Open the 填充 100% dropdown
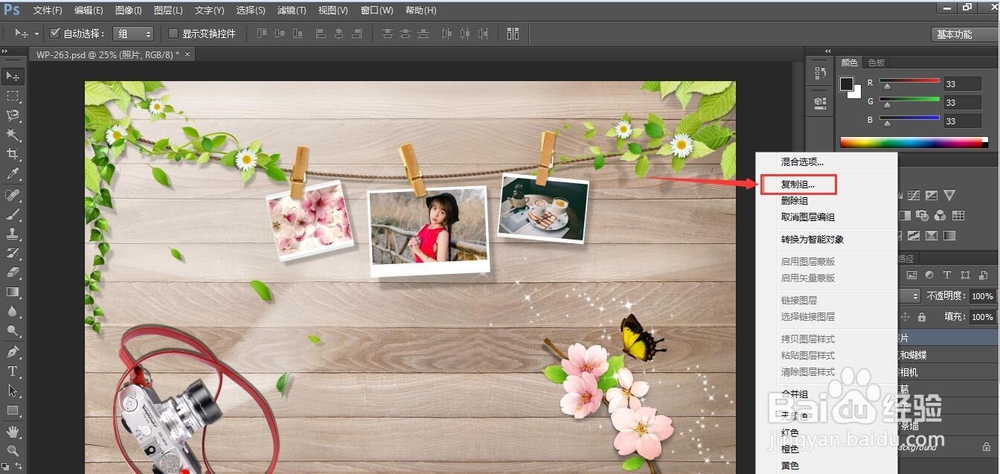 pos(981,316)
